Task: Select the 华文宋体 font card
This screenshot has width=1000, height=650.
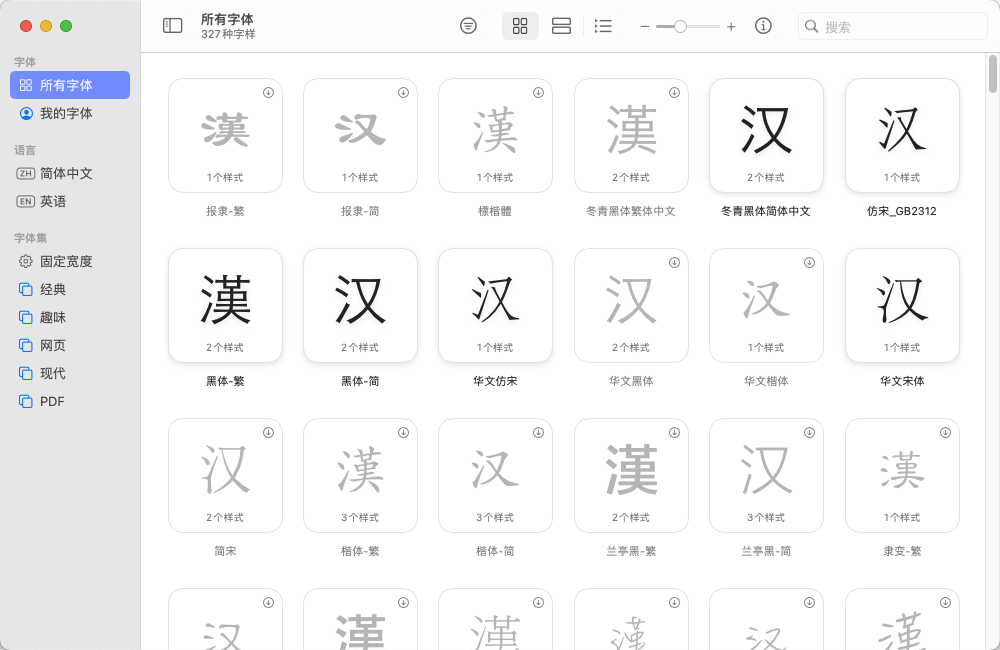Action: pos(902,305)
